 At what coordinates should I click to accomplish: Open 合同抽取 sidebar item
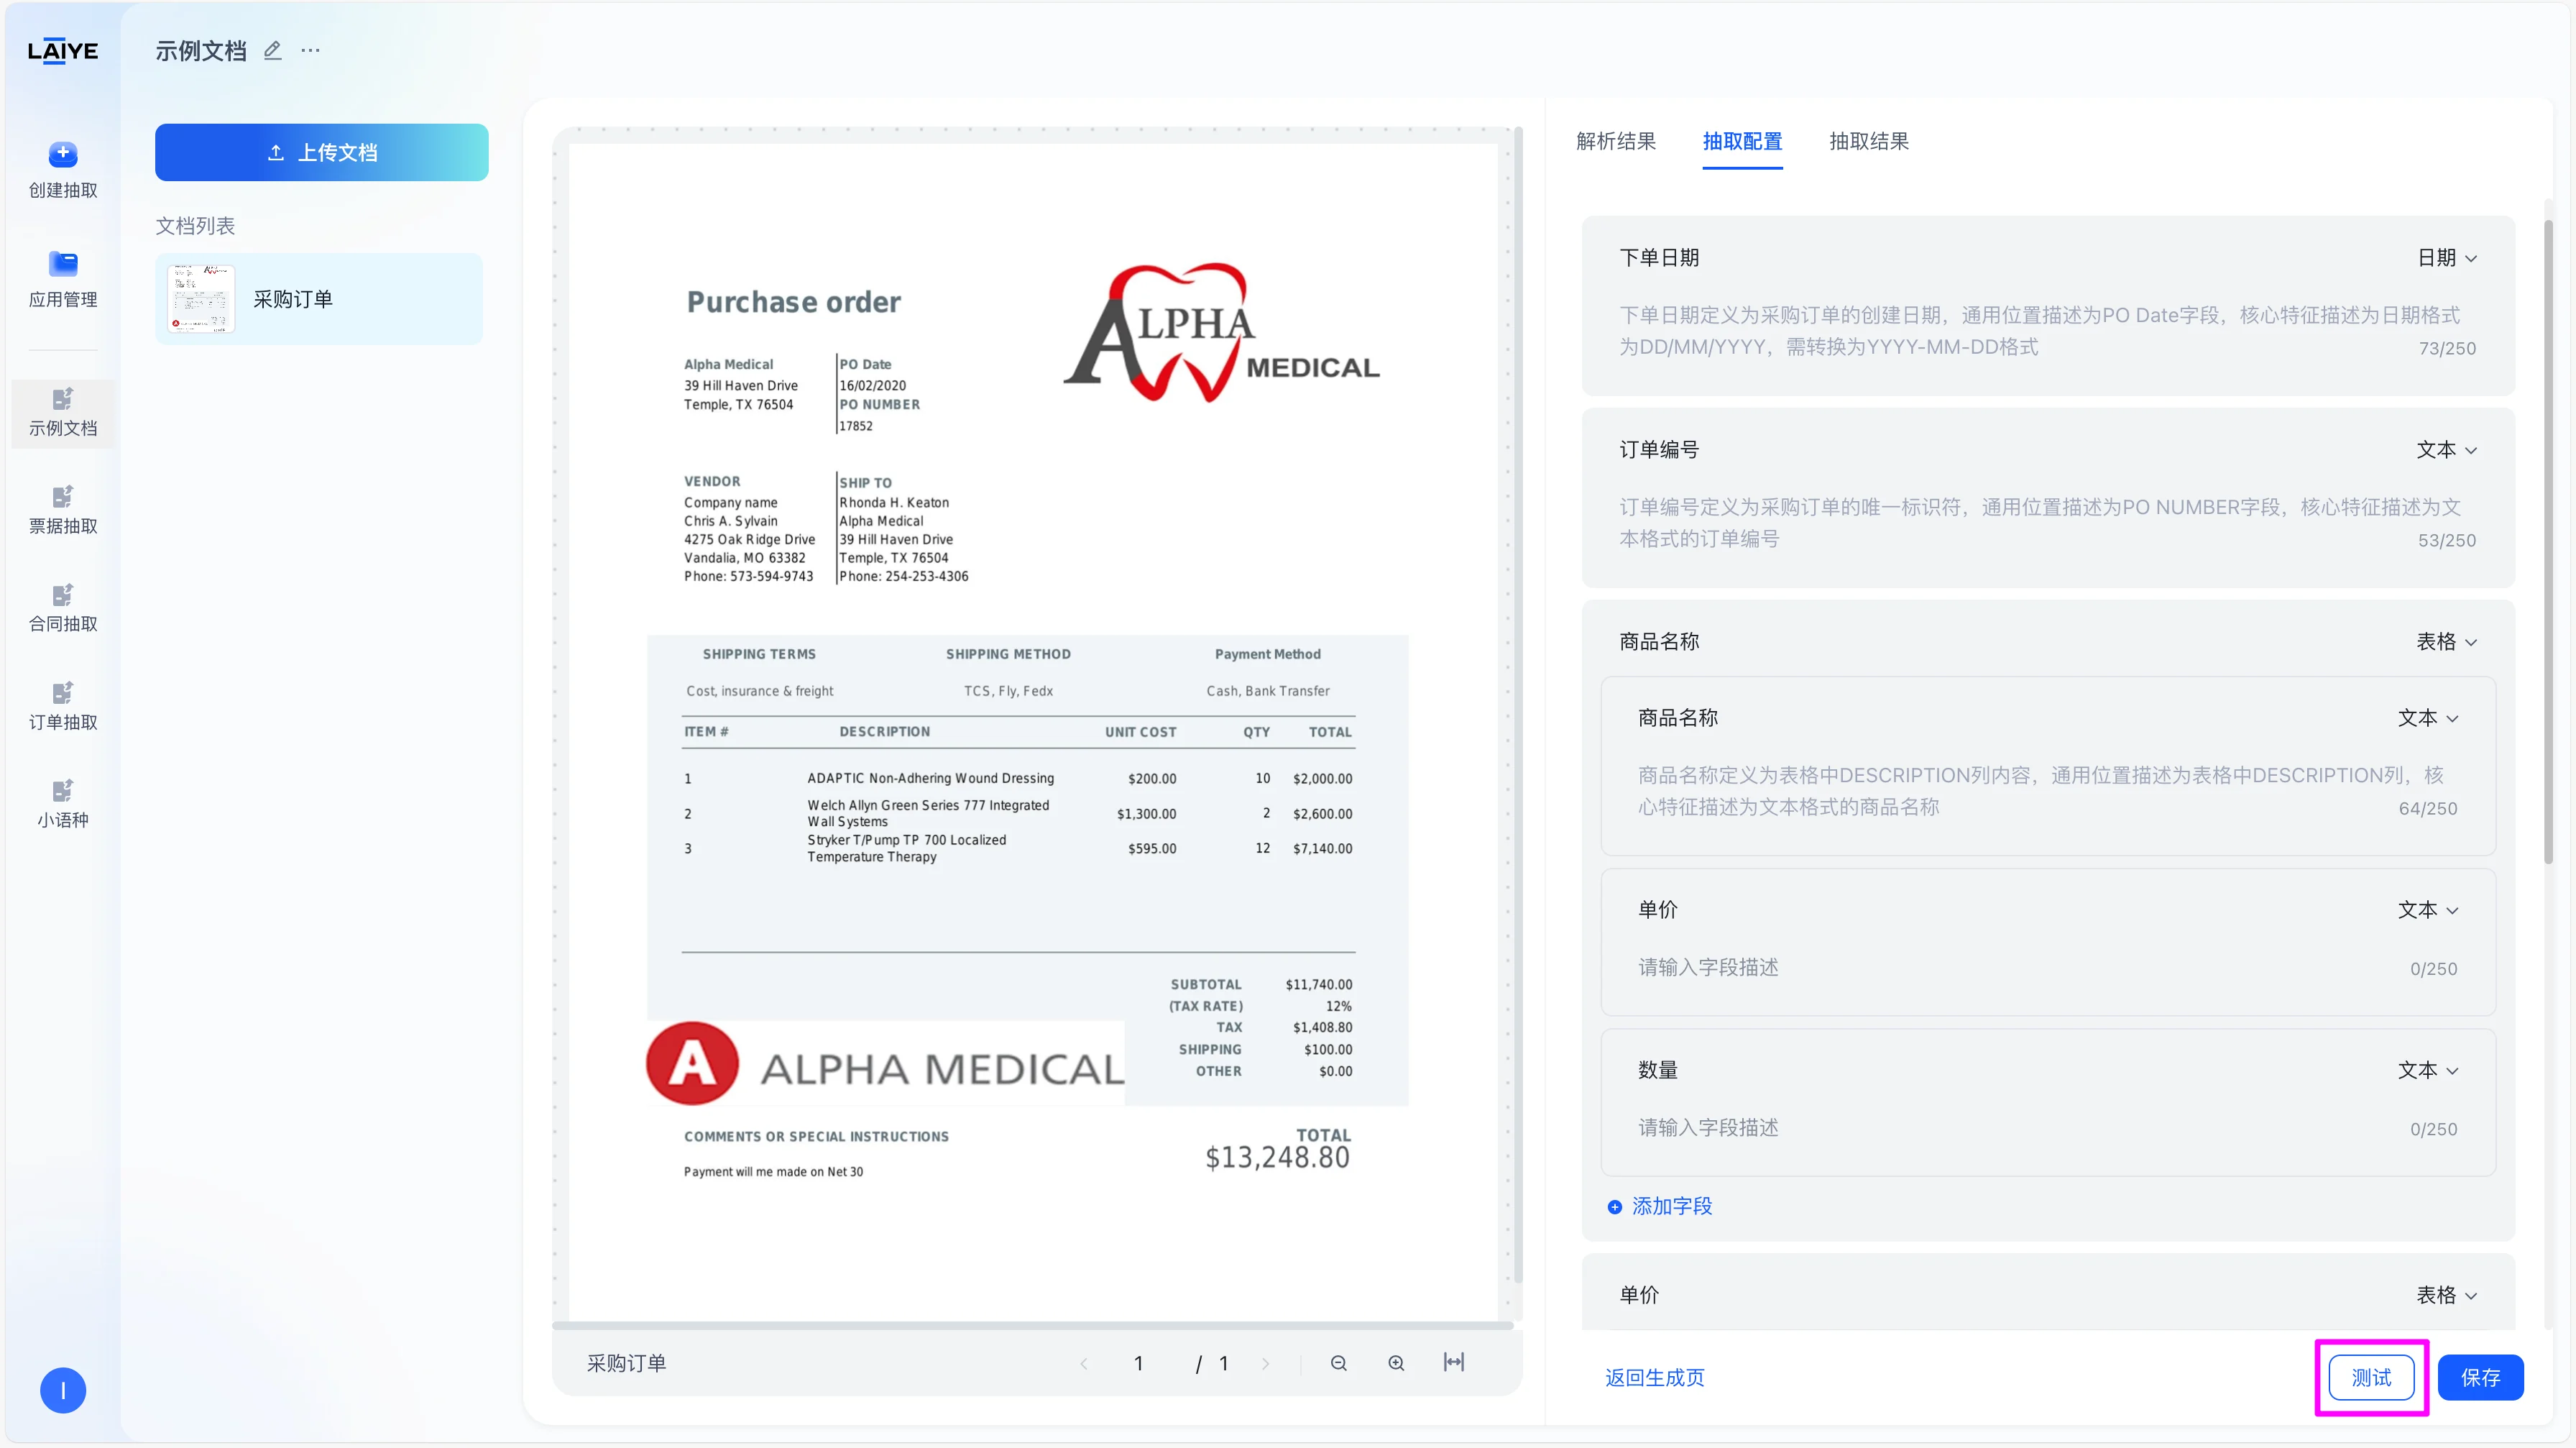tap(63, 608)
